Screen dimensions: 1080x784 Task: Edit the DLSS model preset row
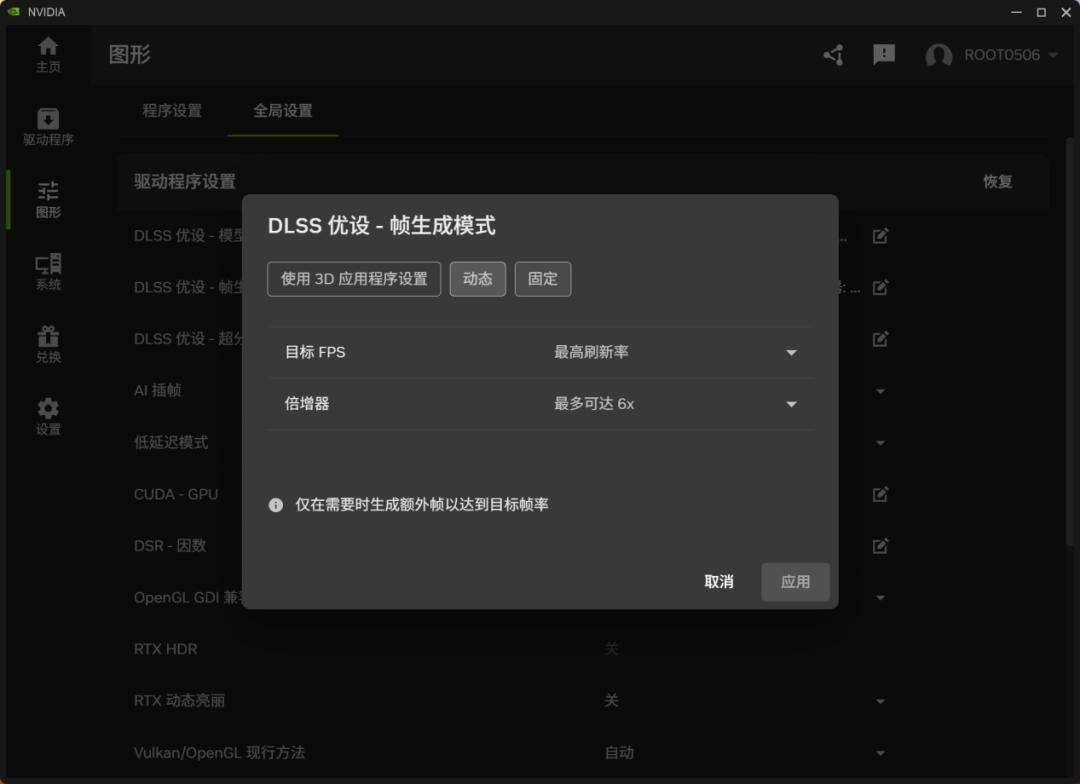(x=880, y=236)
